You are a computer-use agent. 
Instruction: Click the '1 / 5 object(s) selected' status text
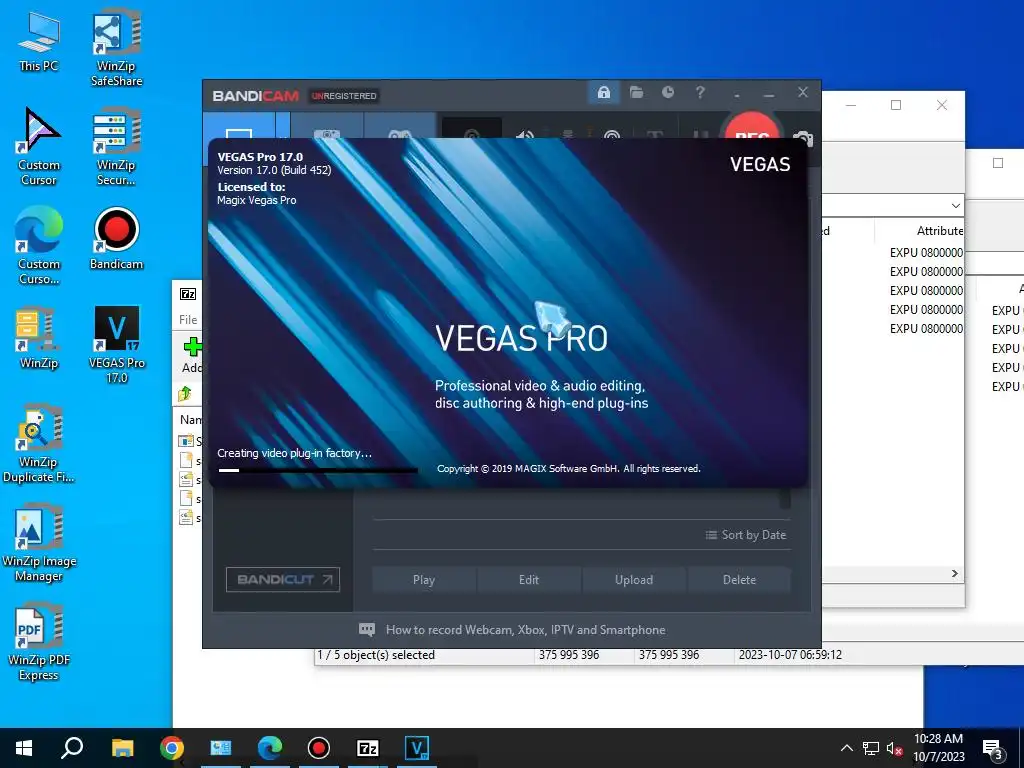click(x=376, y=654)
